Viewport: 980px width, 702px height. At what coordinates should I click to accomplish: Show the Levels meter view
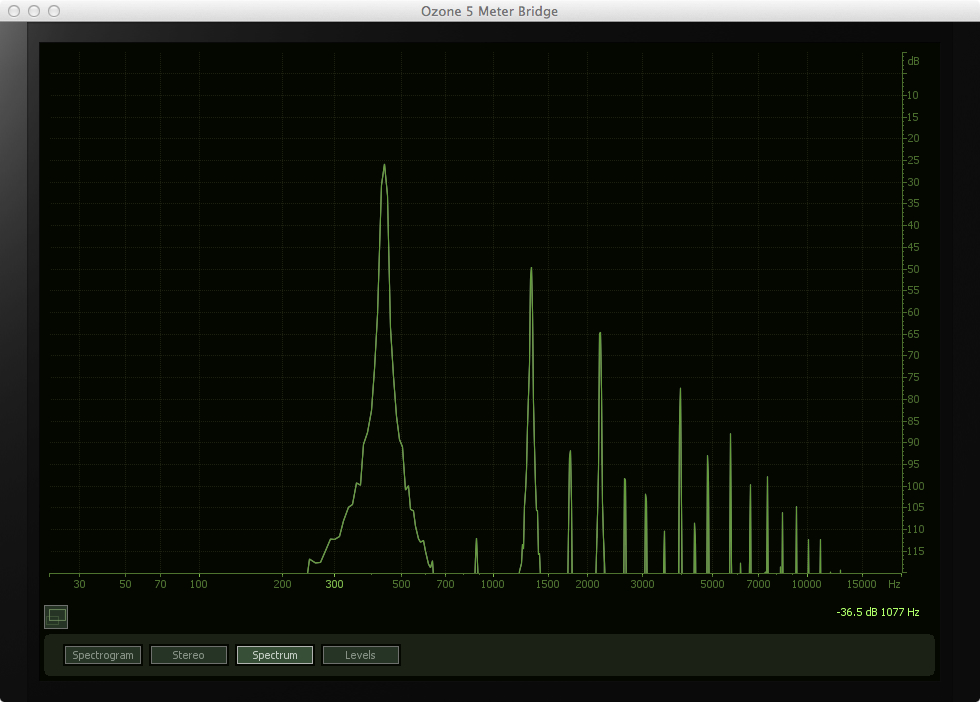tap(360, 655)
